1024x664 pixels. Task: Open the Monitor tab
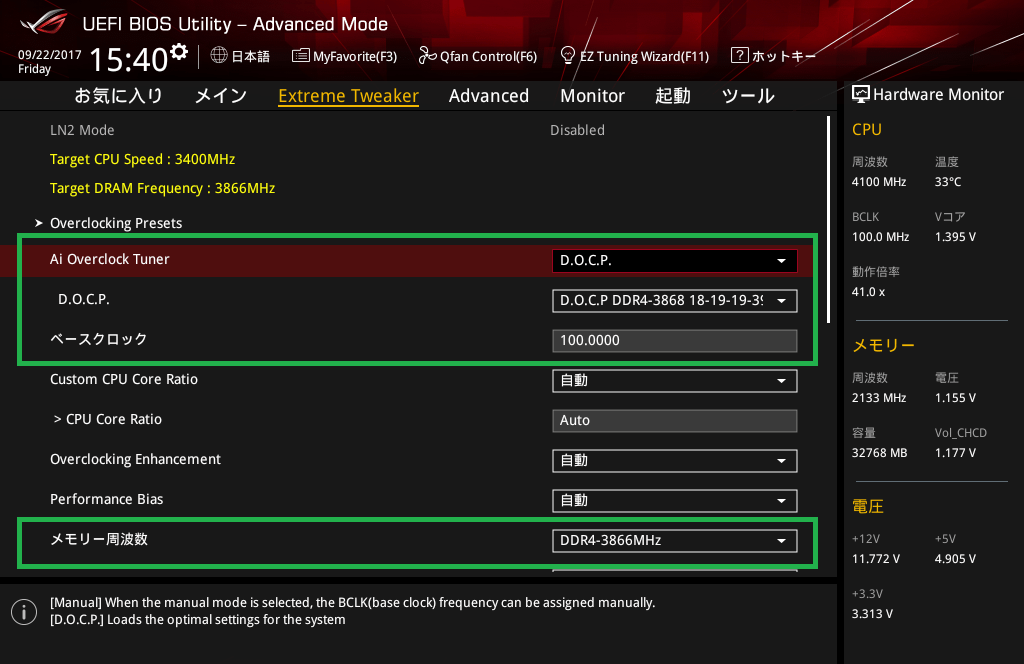click(592, 96)
